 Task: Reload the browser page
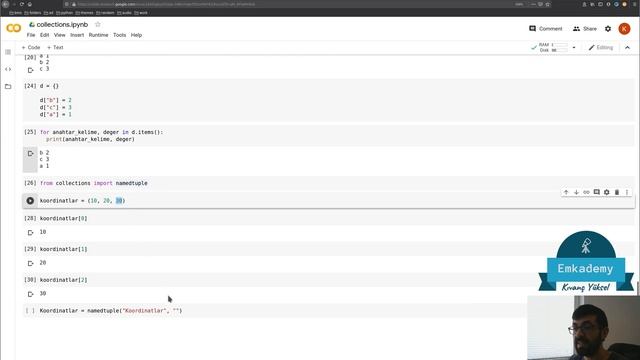(22, 4)
